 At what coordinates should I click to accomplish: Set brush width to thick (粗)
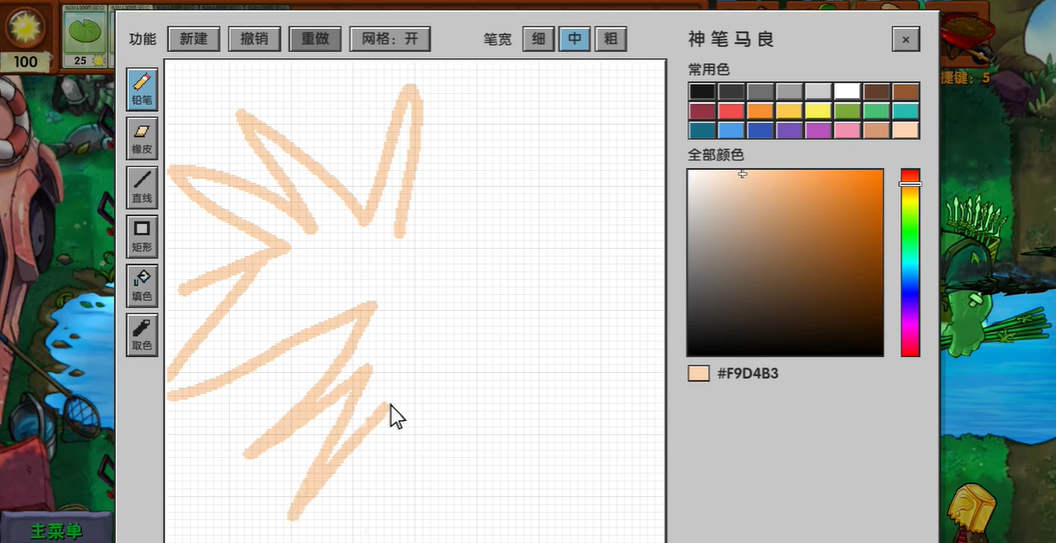(611, 39)
